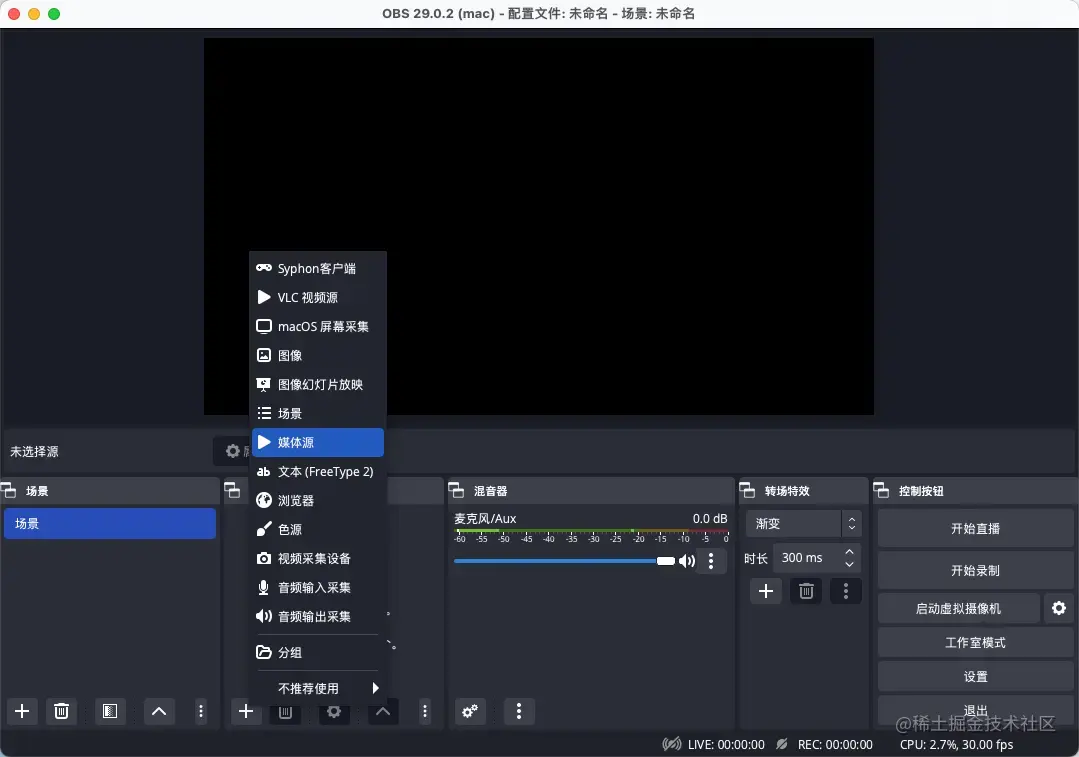Add a transition with the plus icon
This screenshot has width=1079, height=757.
(x=766, y=591)
